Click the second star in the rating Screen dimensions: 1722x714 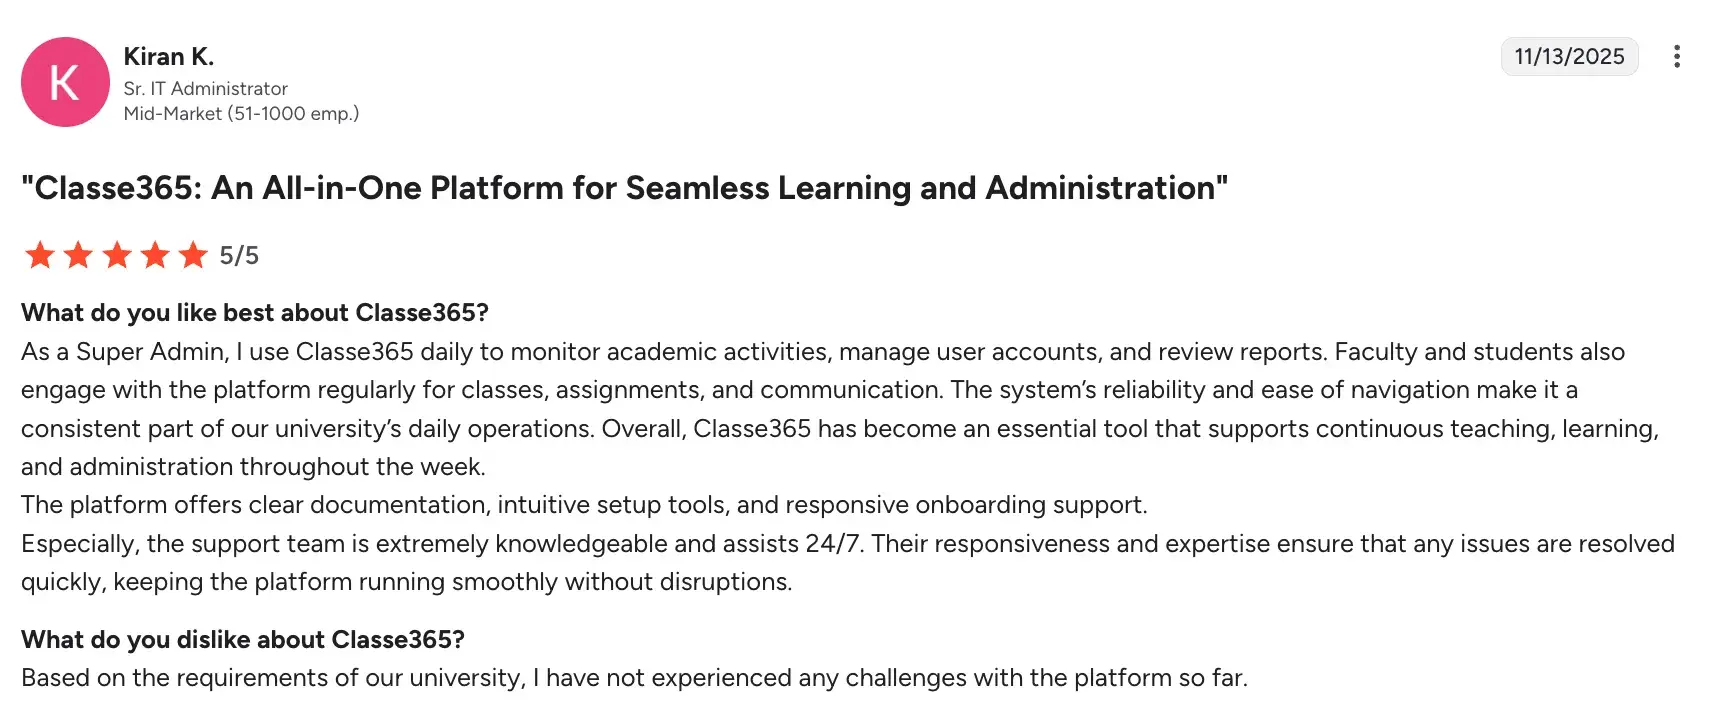[78, 255]
